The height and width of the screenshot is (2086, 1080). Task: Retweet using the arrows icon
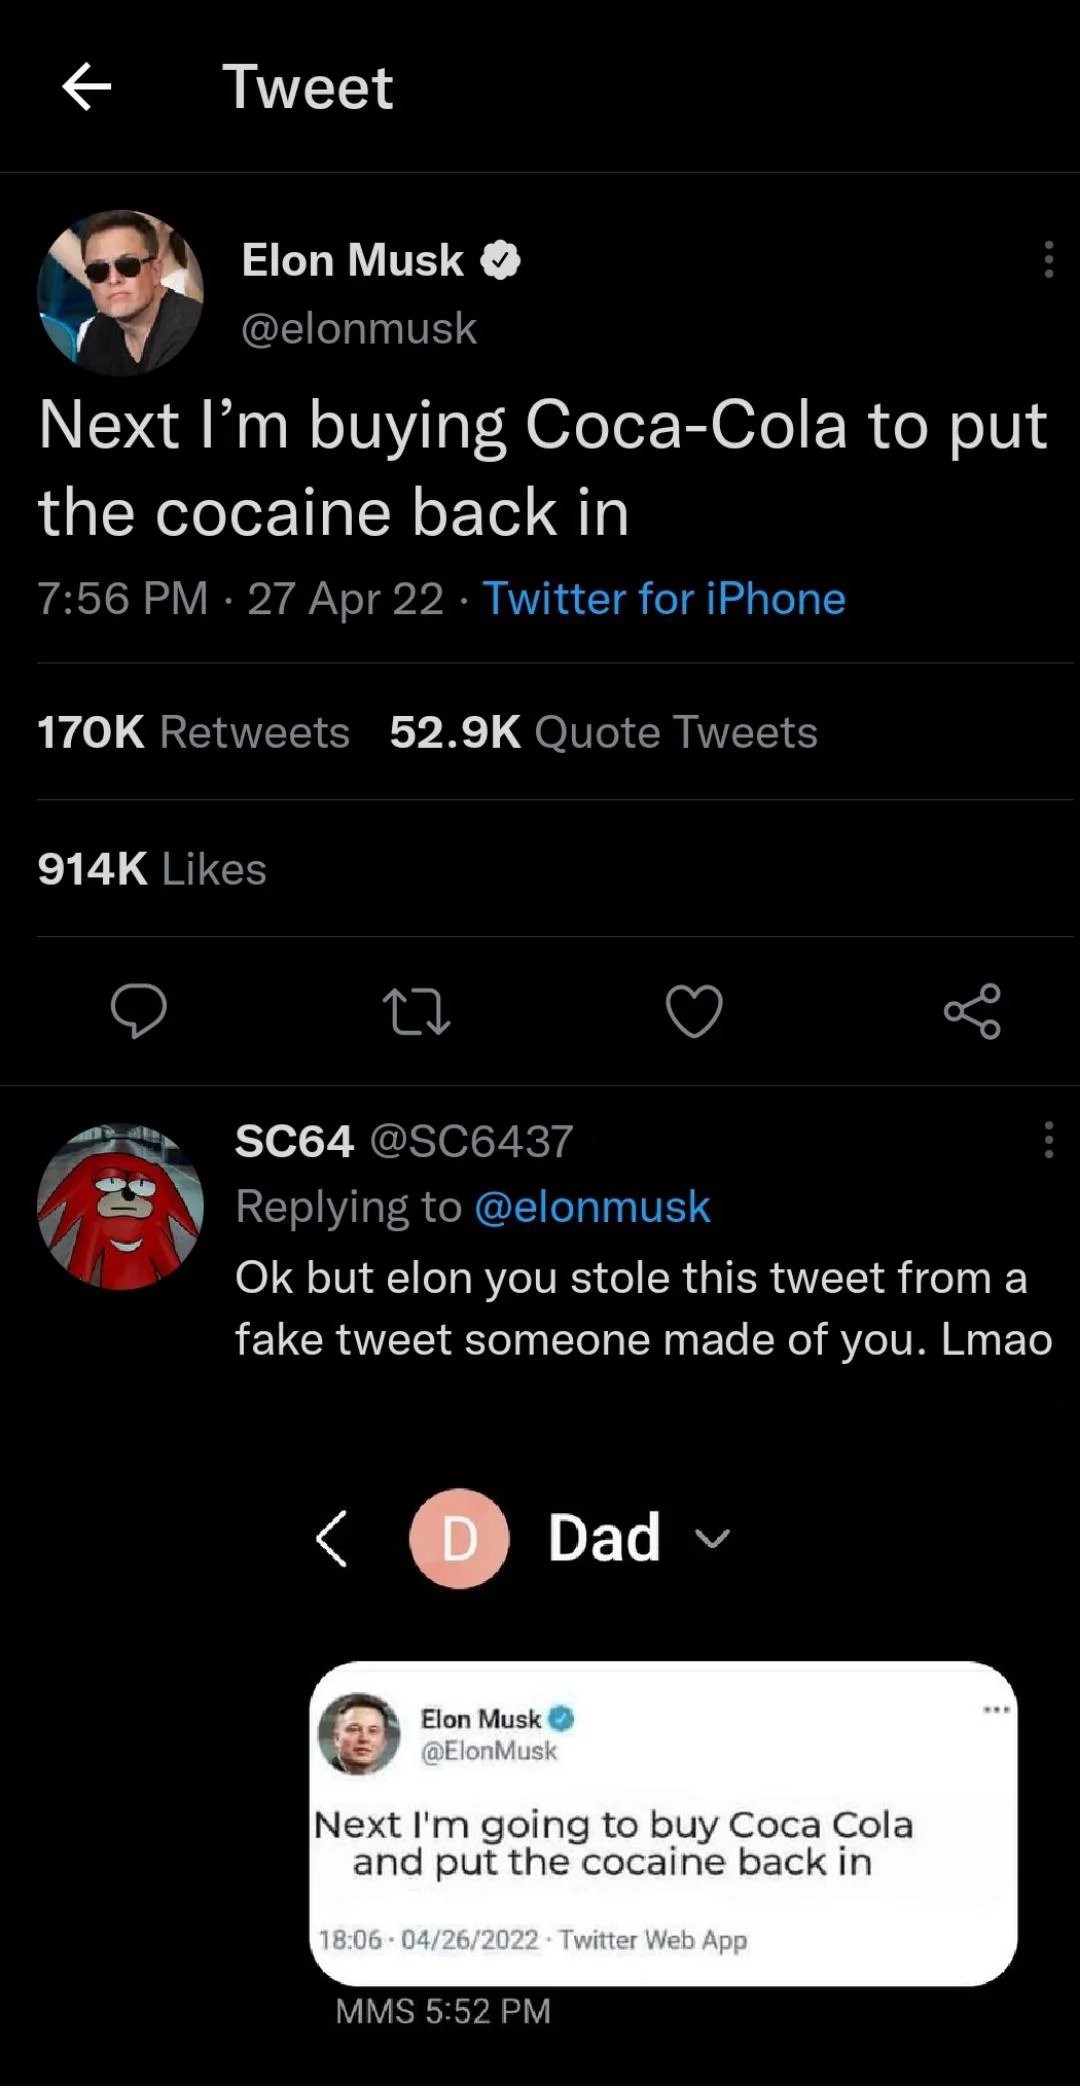pos(416,1010)
